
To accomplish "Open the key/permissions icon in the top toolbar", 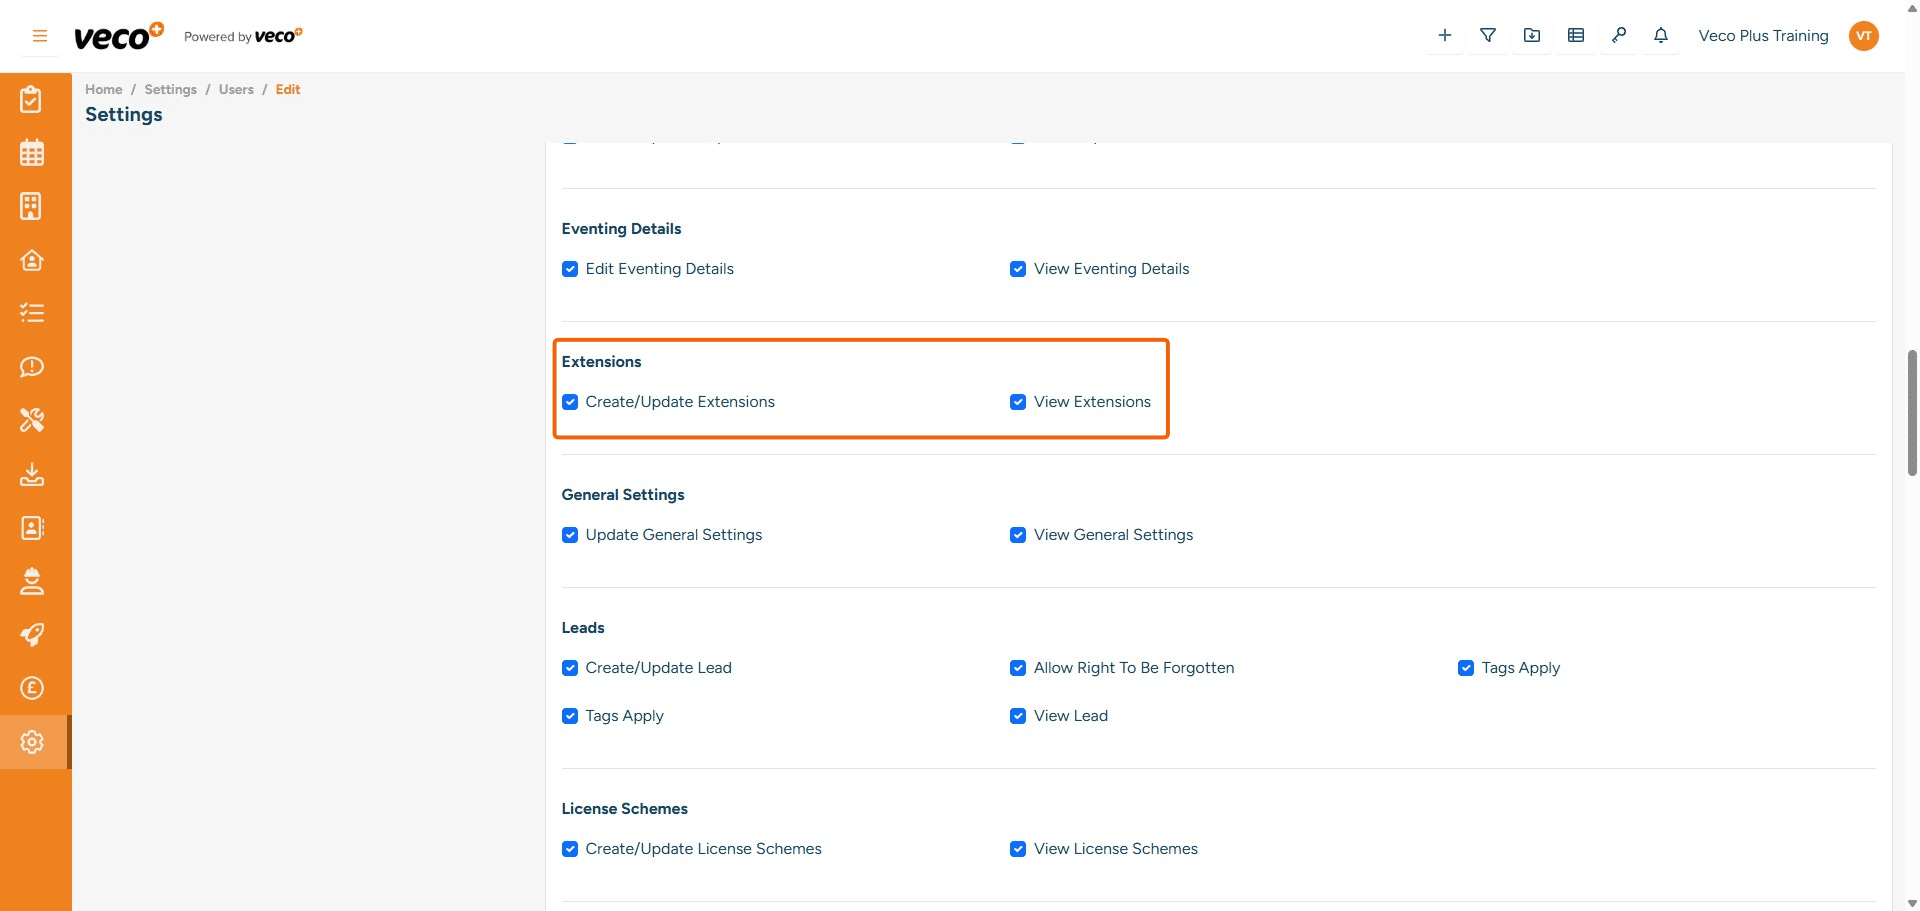I will (1620, 35).
